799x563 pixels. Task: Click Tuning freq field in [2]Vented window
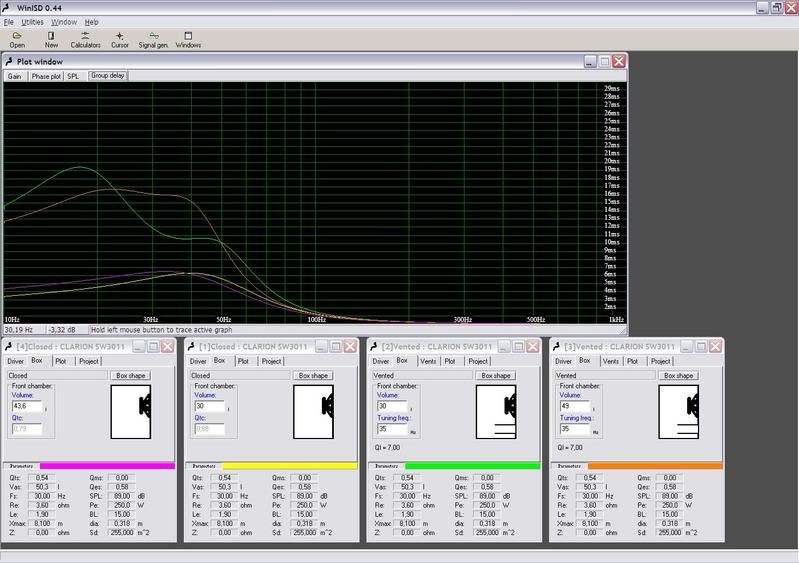tap(392, 429)
